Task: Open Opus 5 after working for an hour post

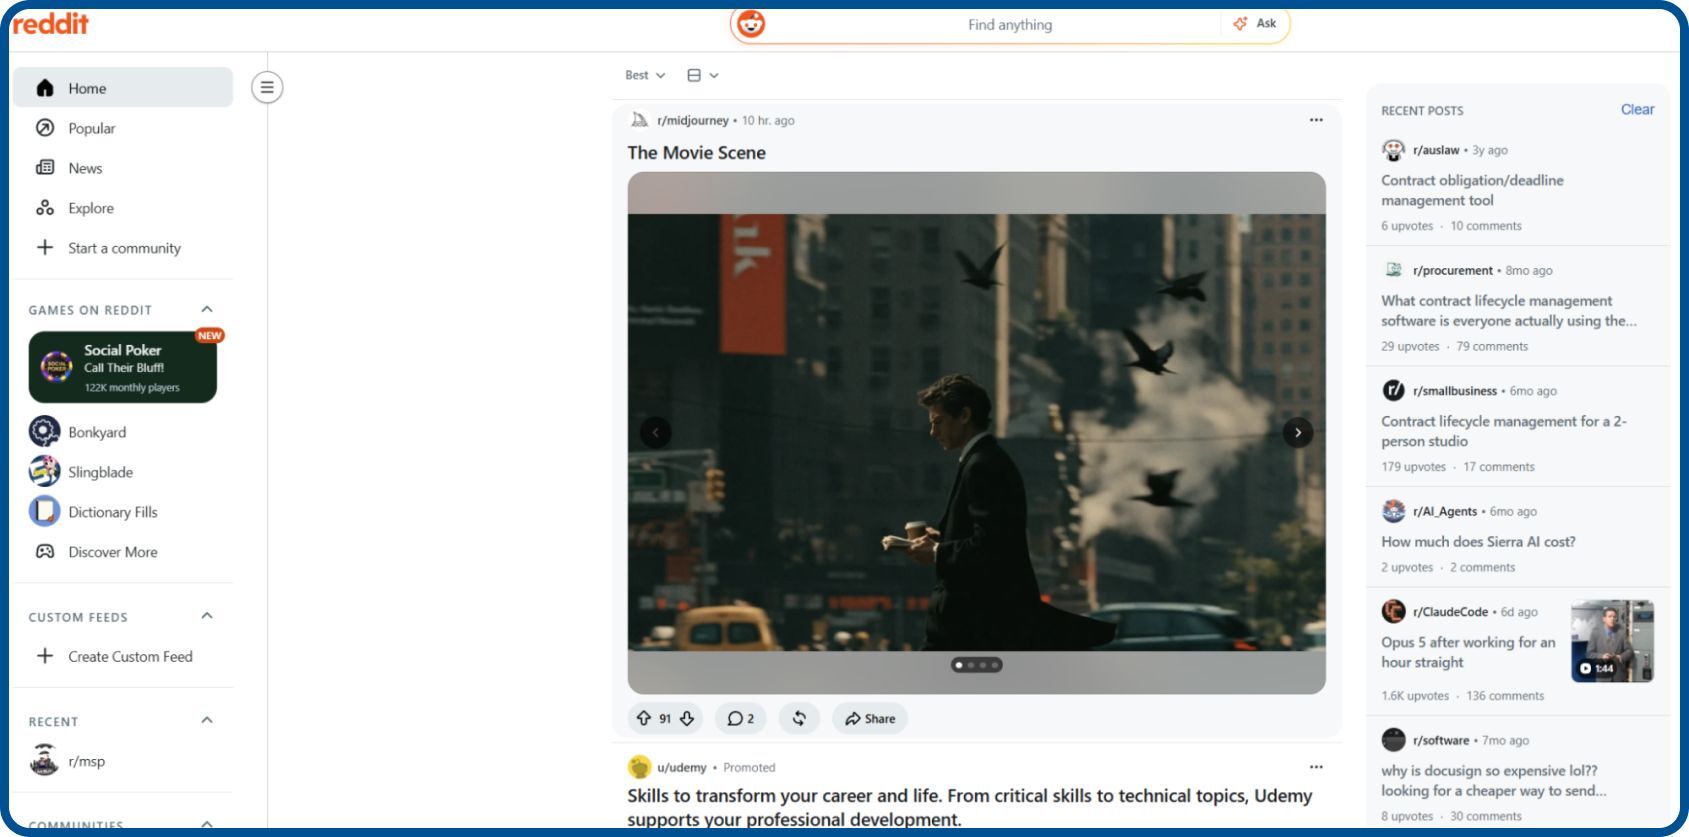Action: coord(1468,652)
